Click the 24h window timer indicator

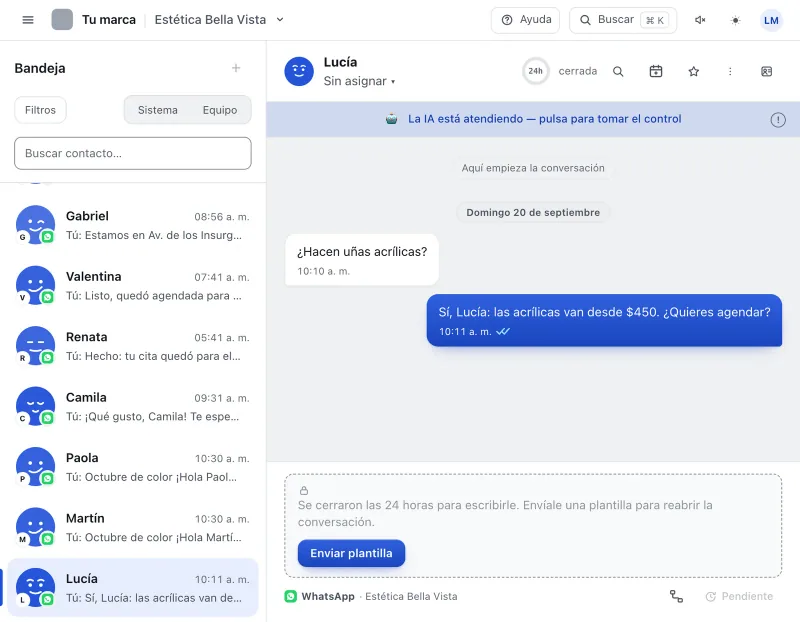[535, 71]
